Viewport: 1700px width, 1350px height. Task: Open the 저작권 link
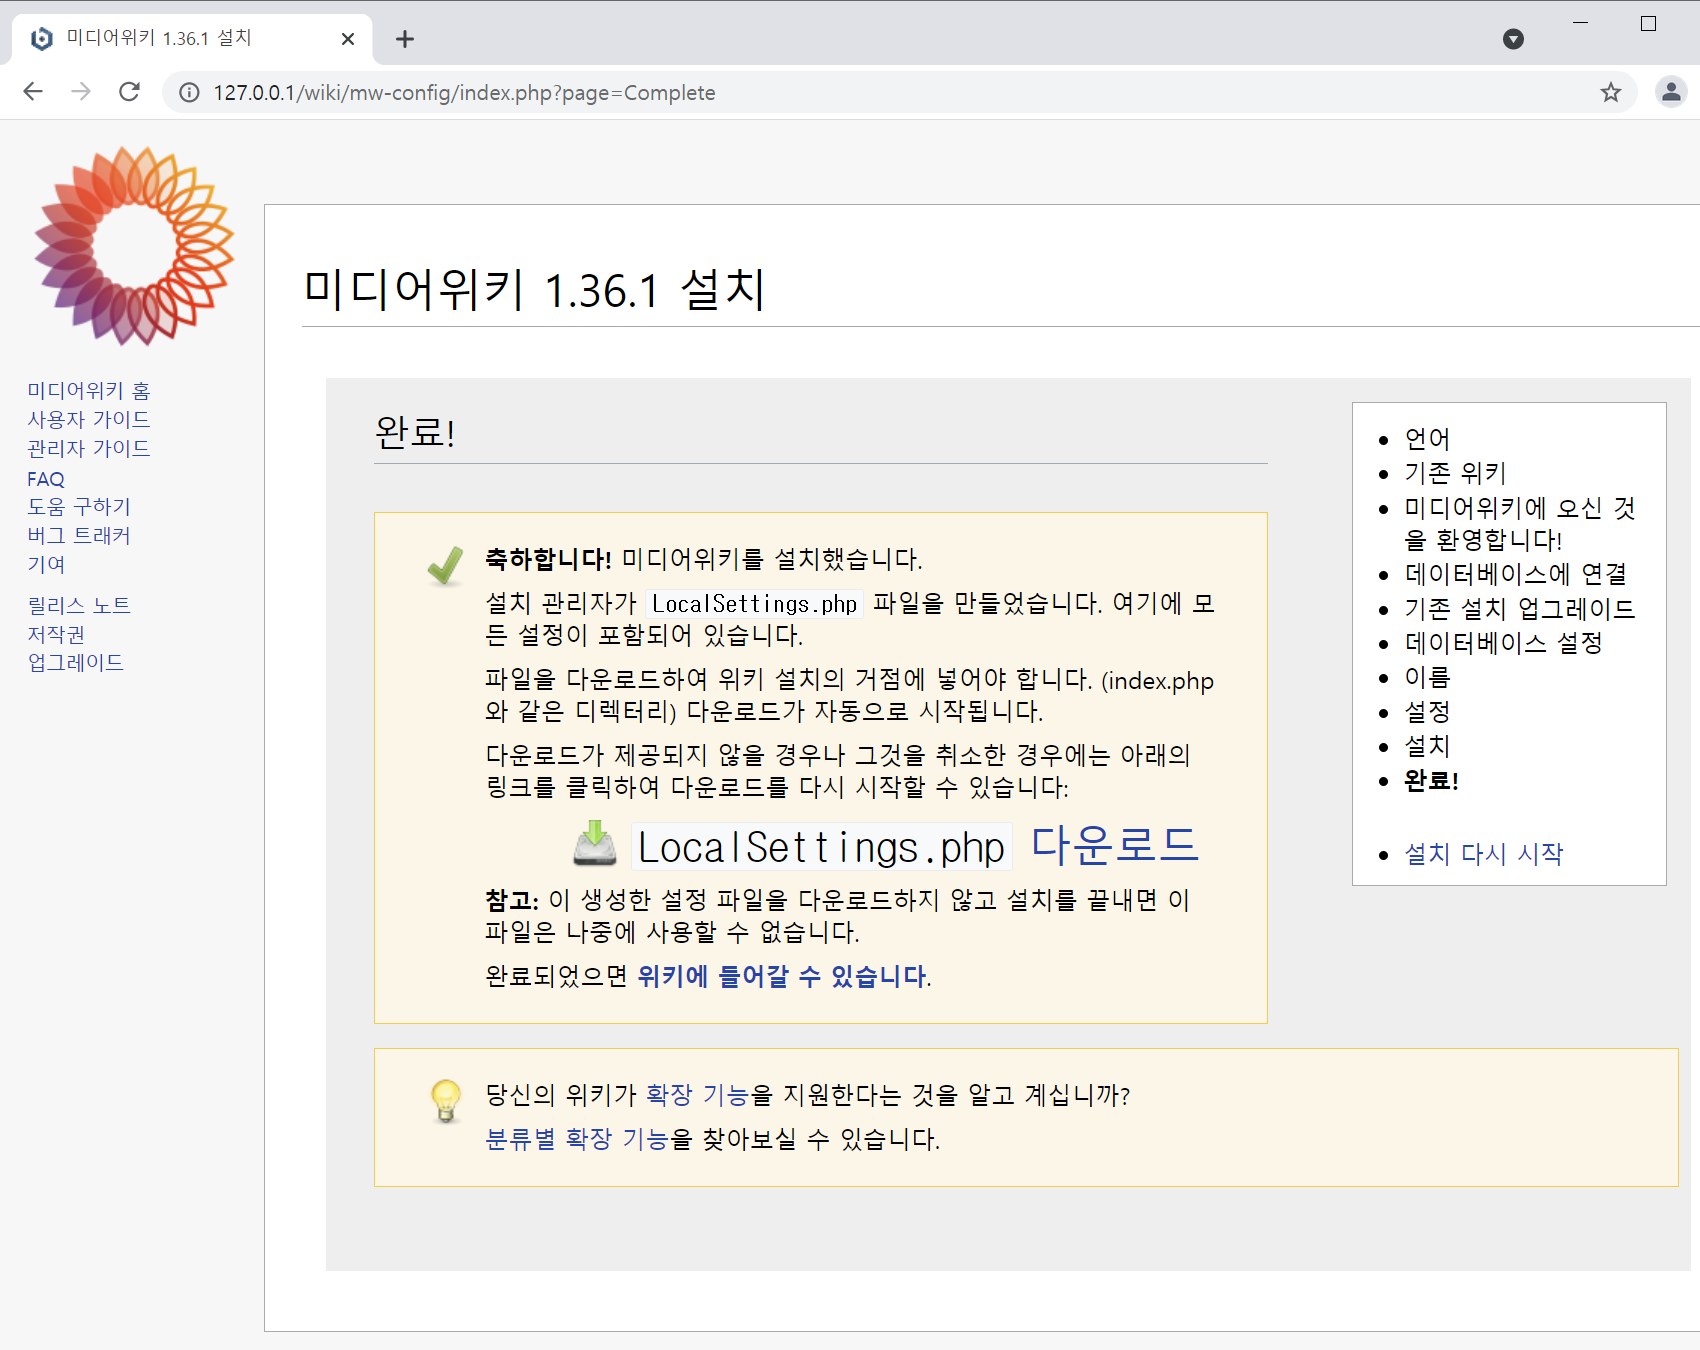[56, 634]
